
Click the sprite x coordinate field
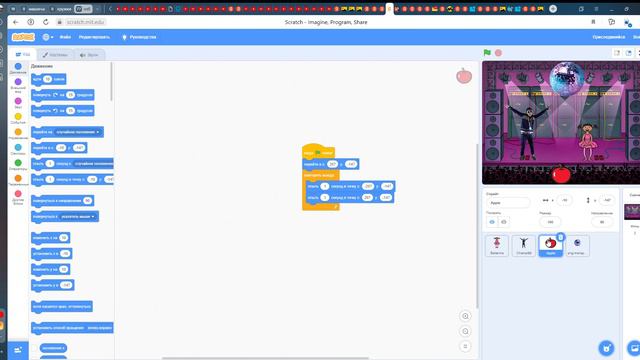point(564,200)
